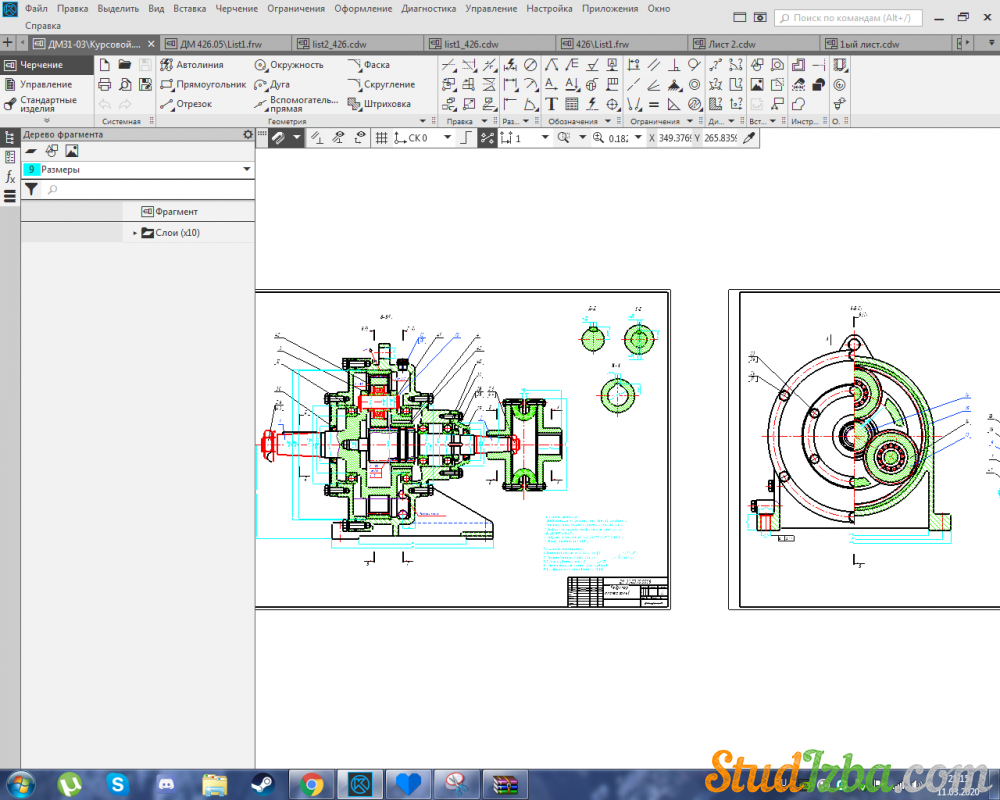Expand the Слои (x10) tree node
Viewport: 1000px width, 800px height.
click(x=135, y=233)
